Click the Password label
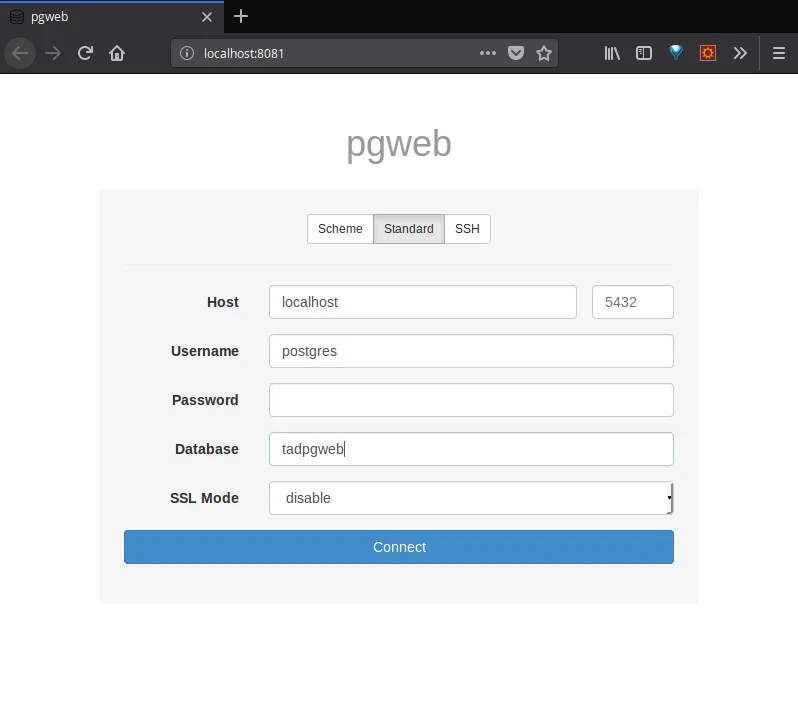Image resolution: width=798 pixels, height=703 pixels. [205, 400]
